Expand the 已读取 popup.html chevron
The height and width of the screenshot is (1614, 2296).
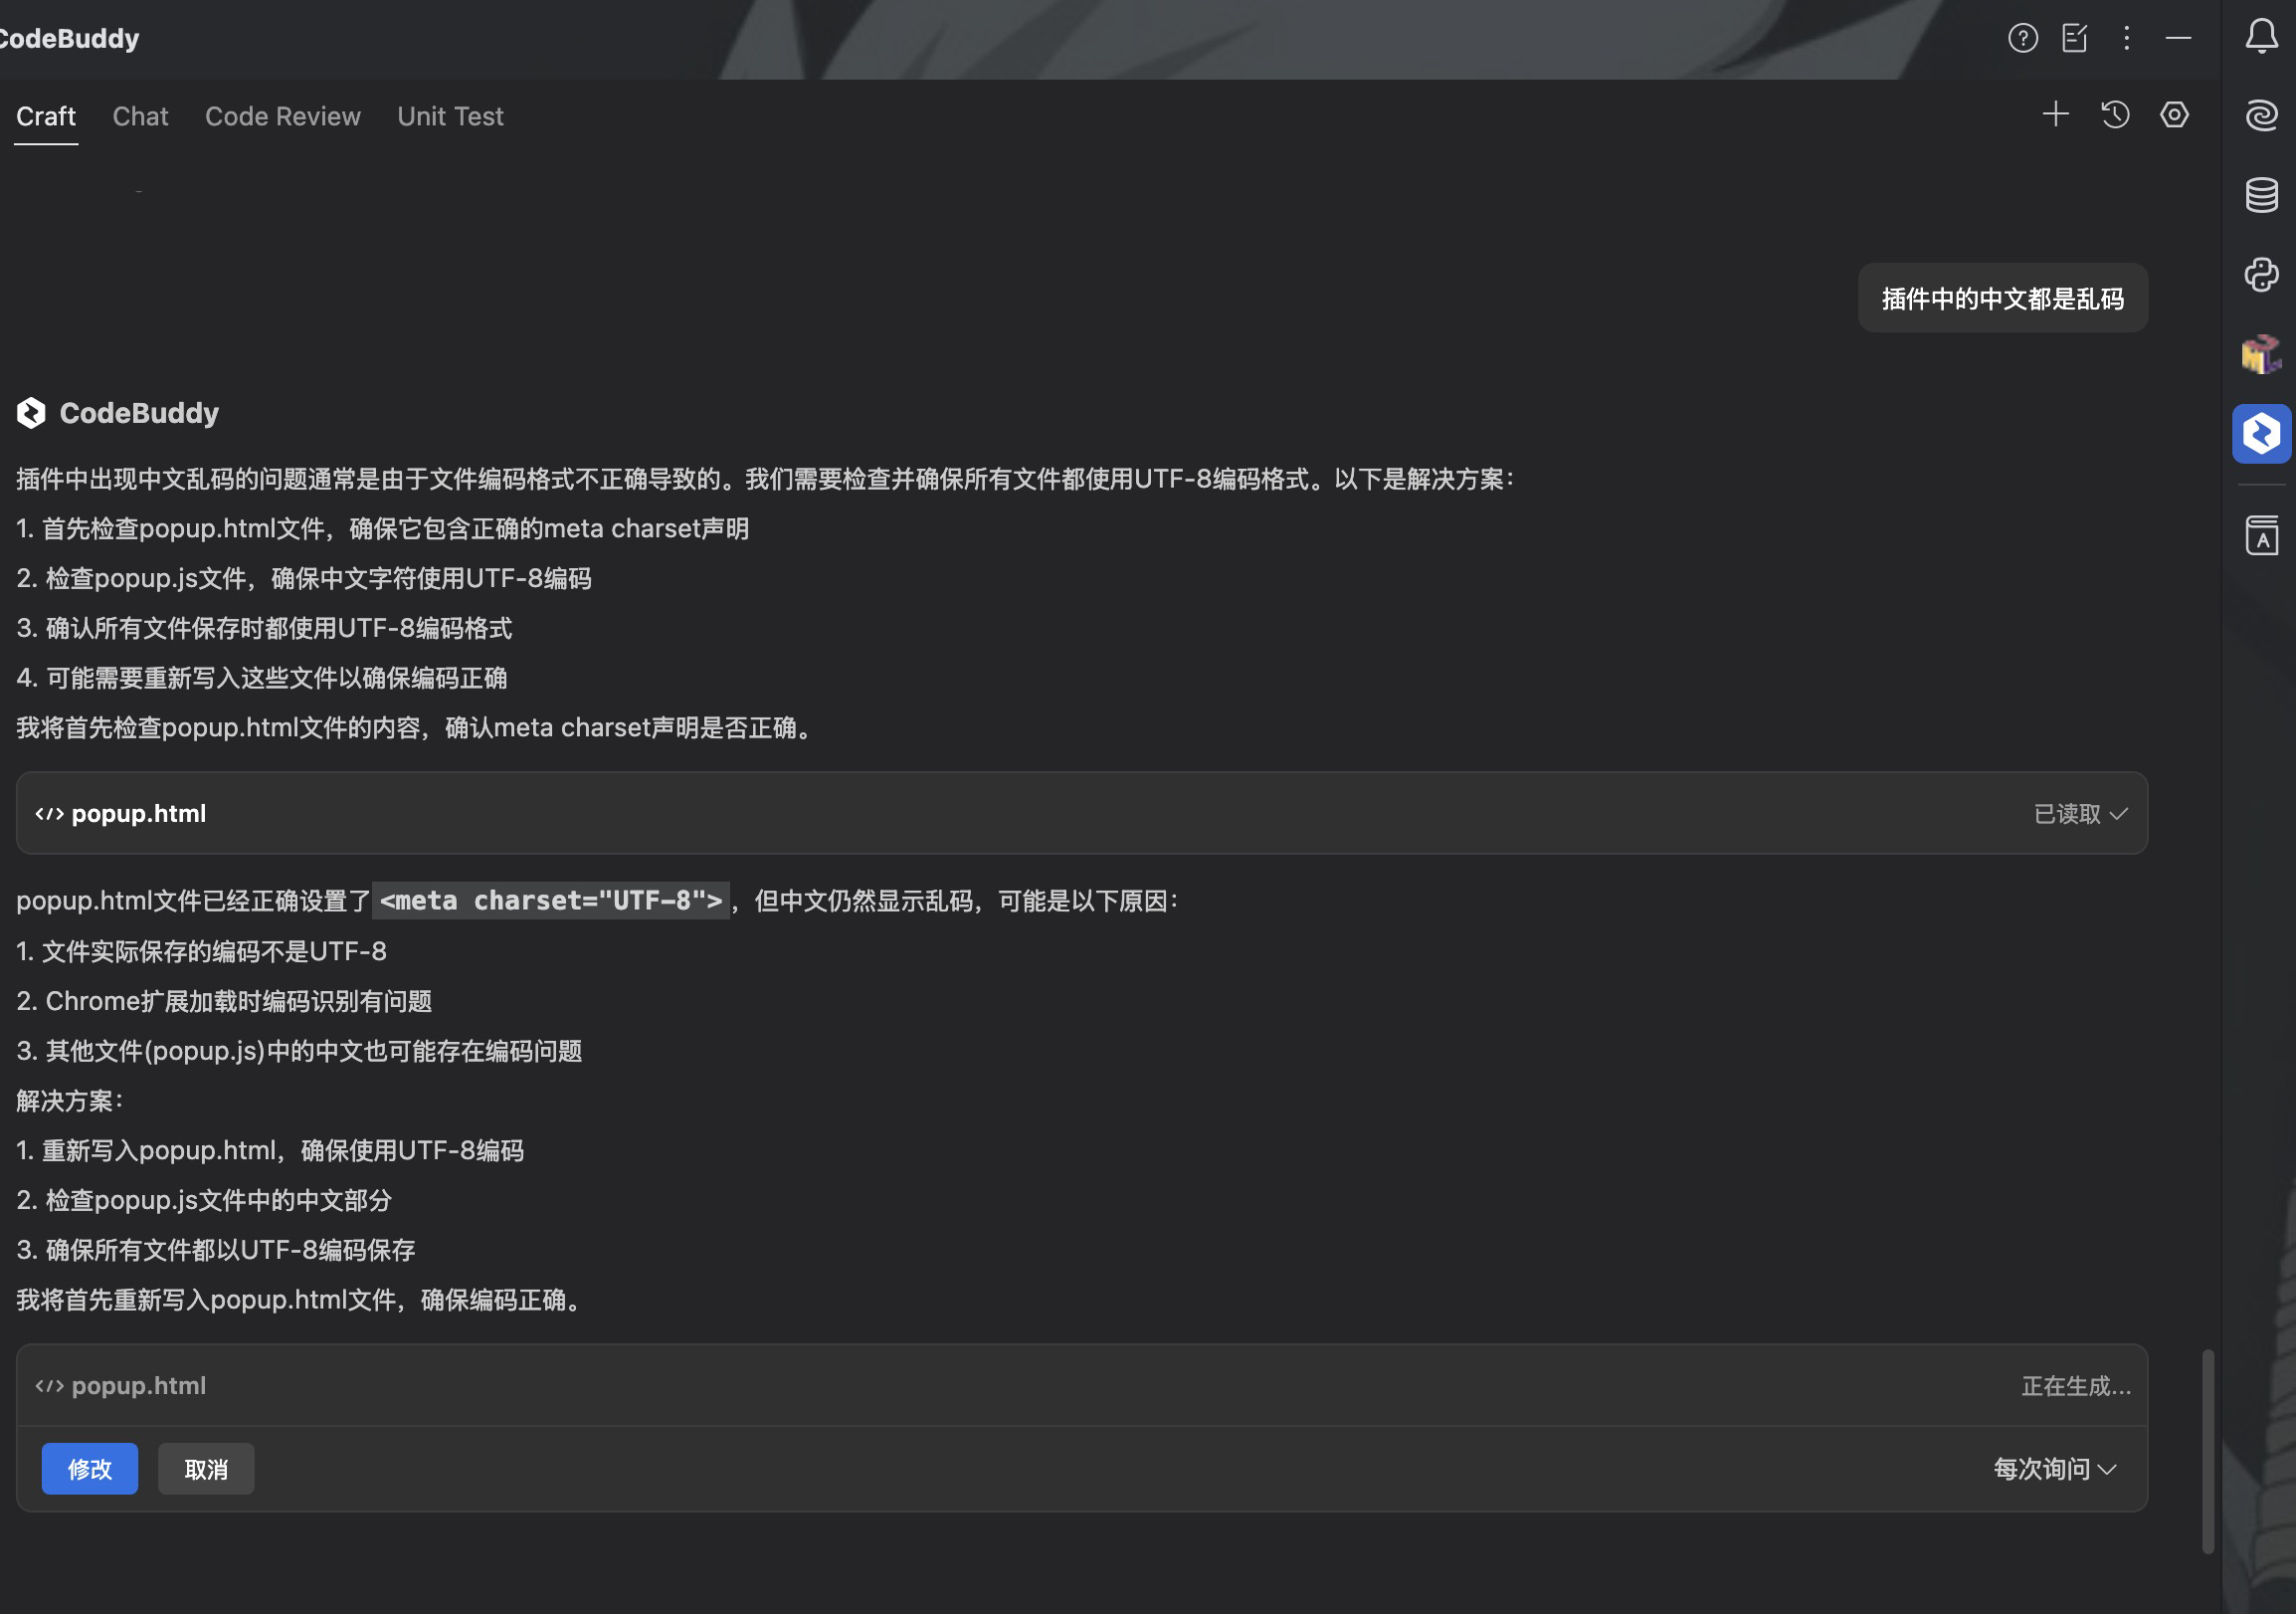pos(2118,814)
